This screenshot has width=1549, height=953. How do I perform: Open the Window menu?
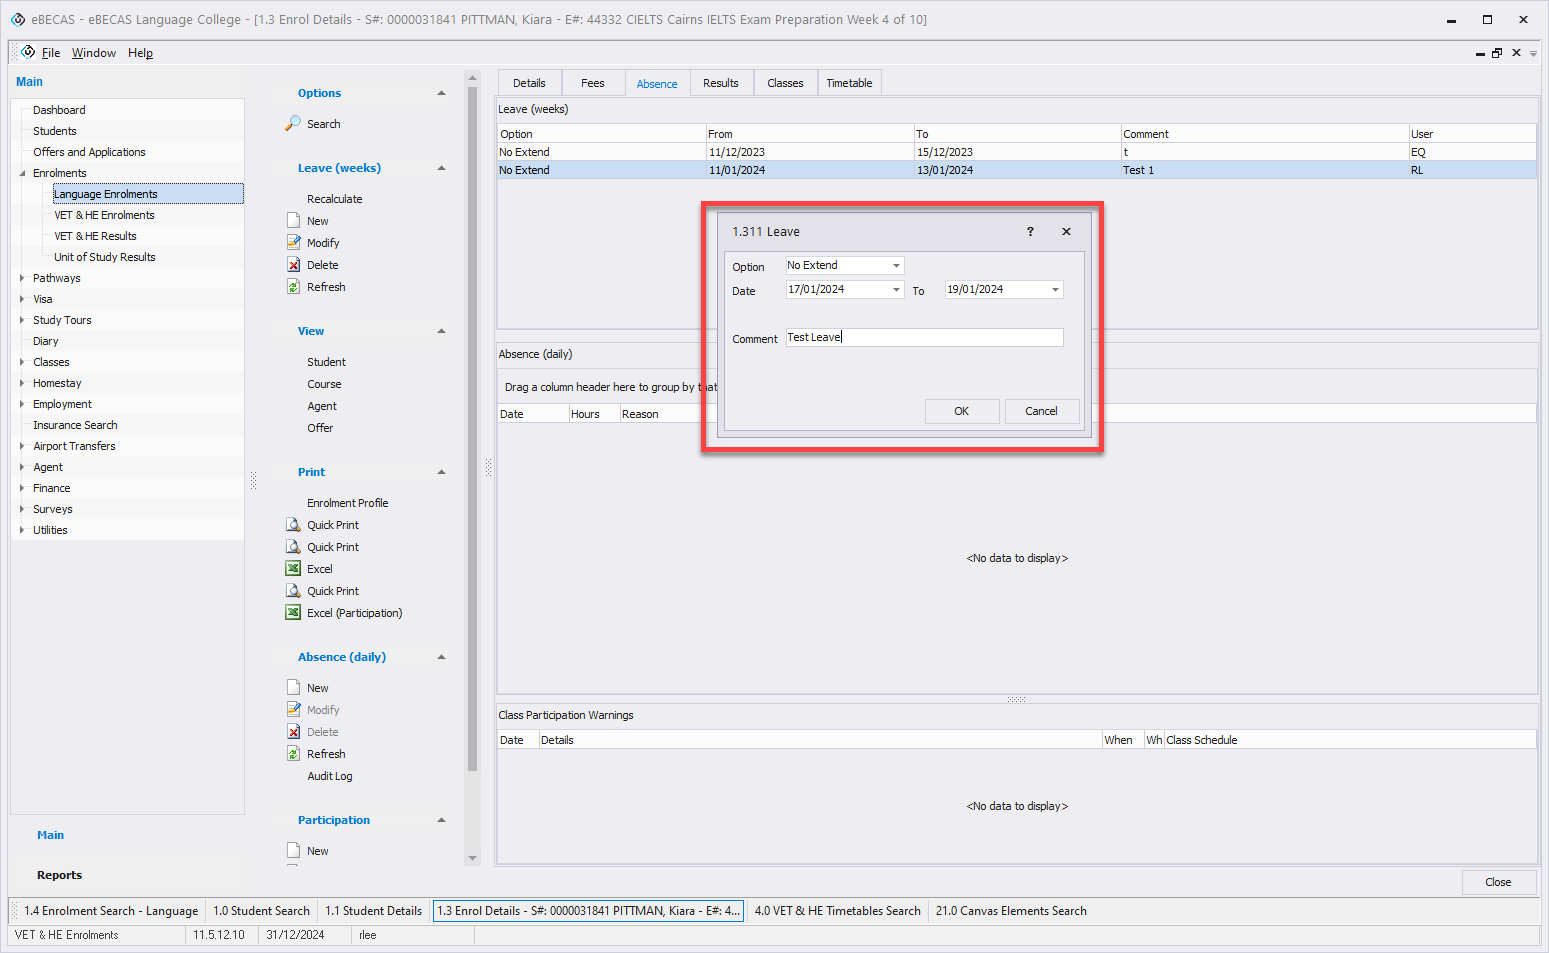pyautogui.click(x=93, y=53)
